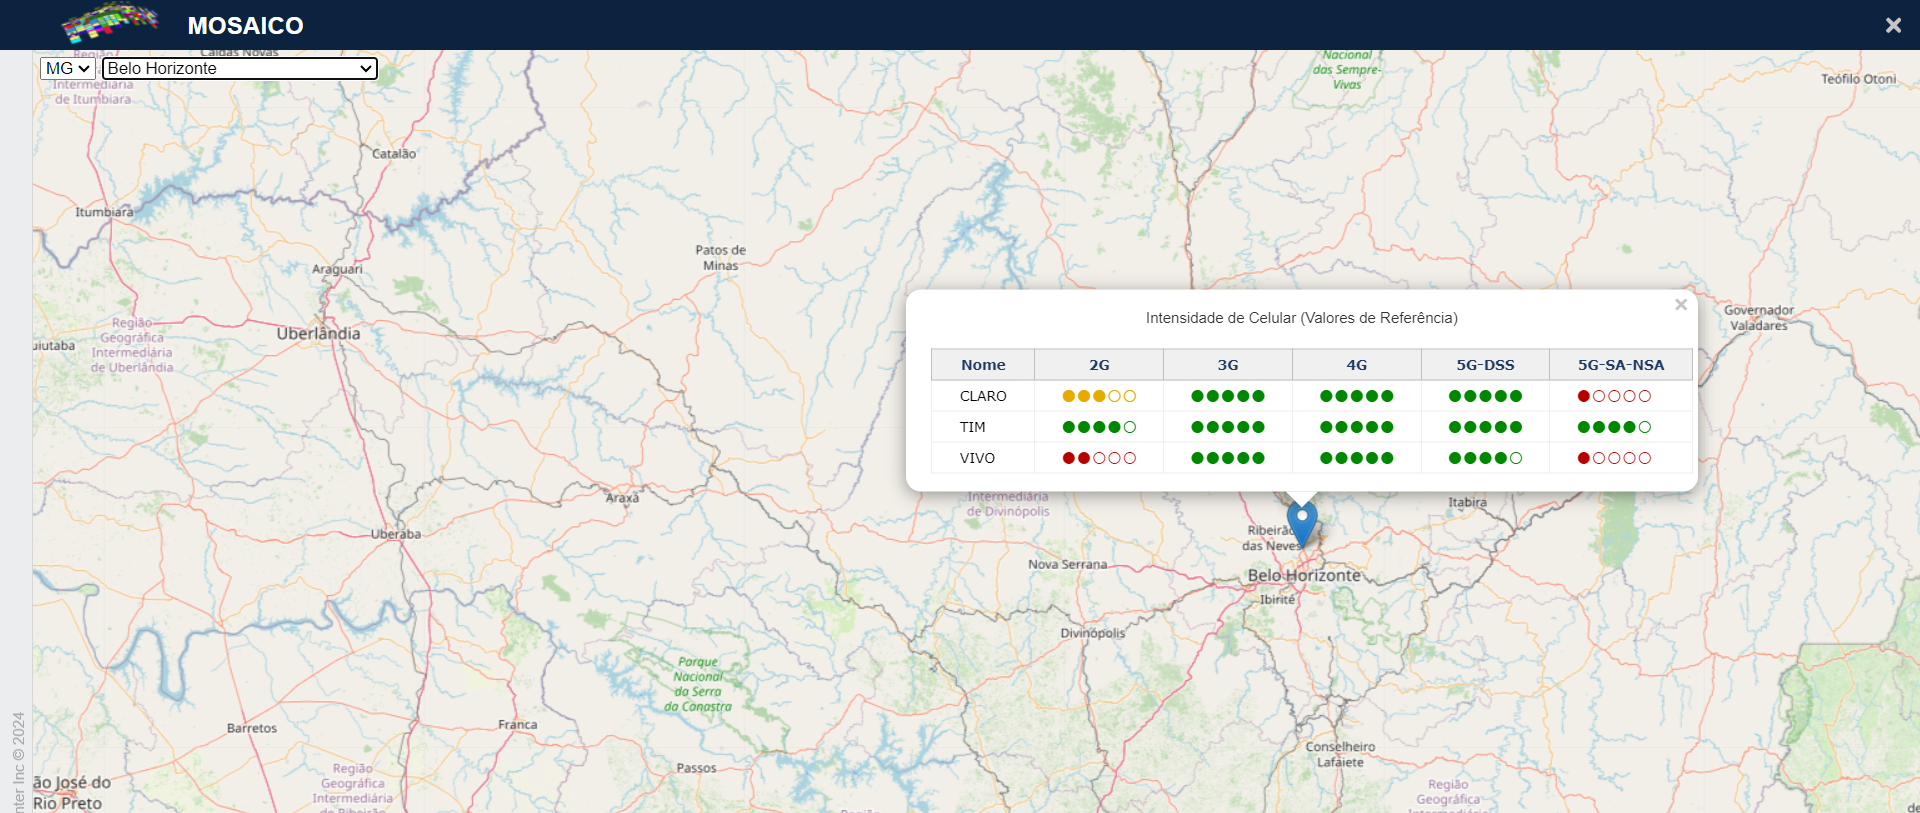
Task: Click VIVO 4G signal dots
Action: coord(1357,458)
